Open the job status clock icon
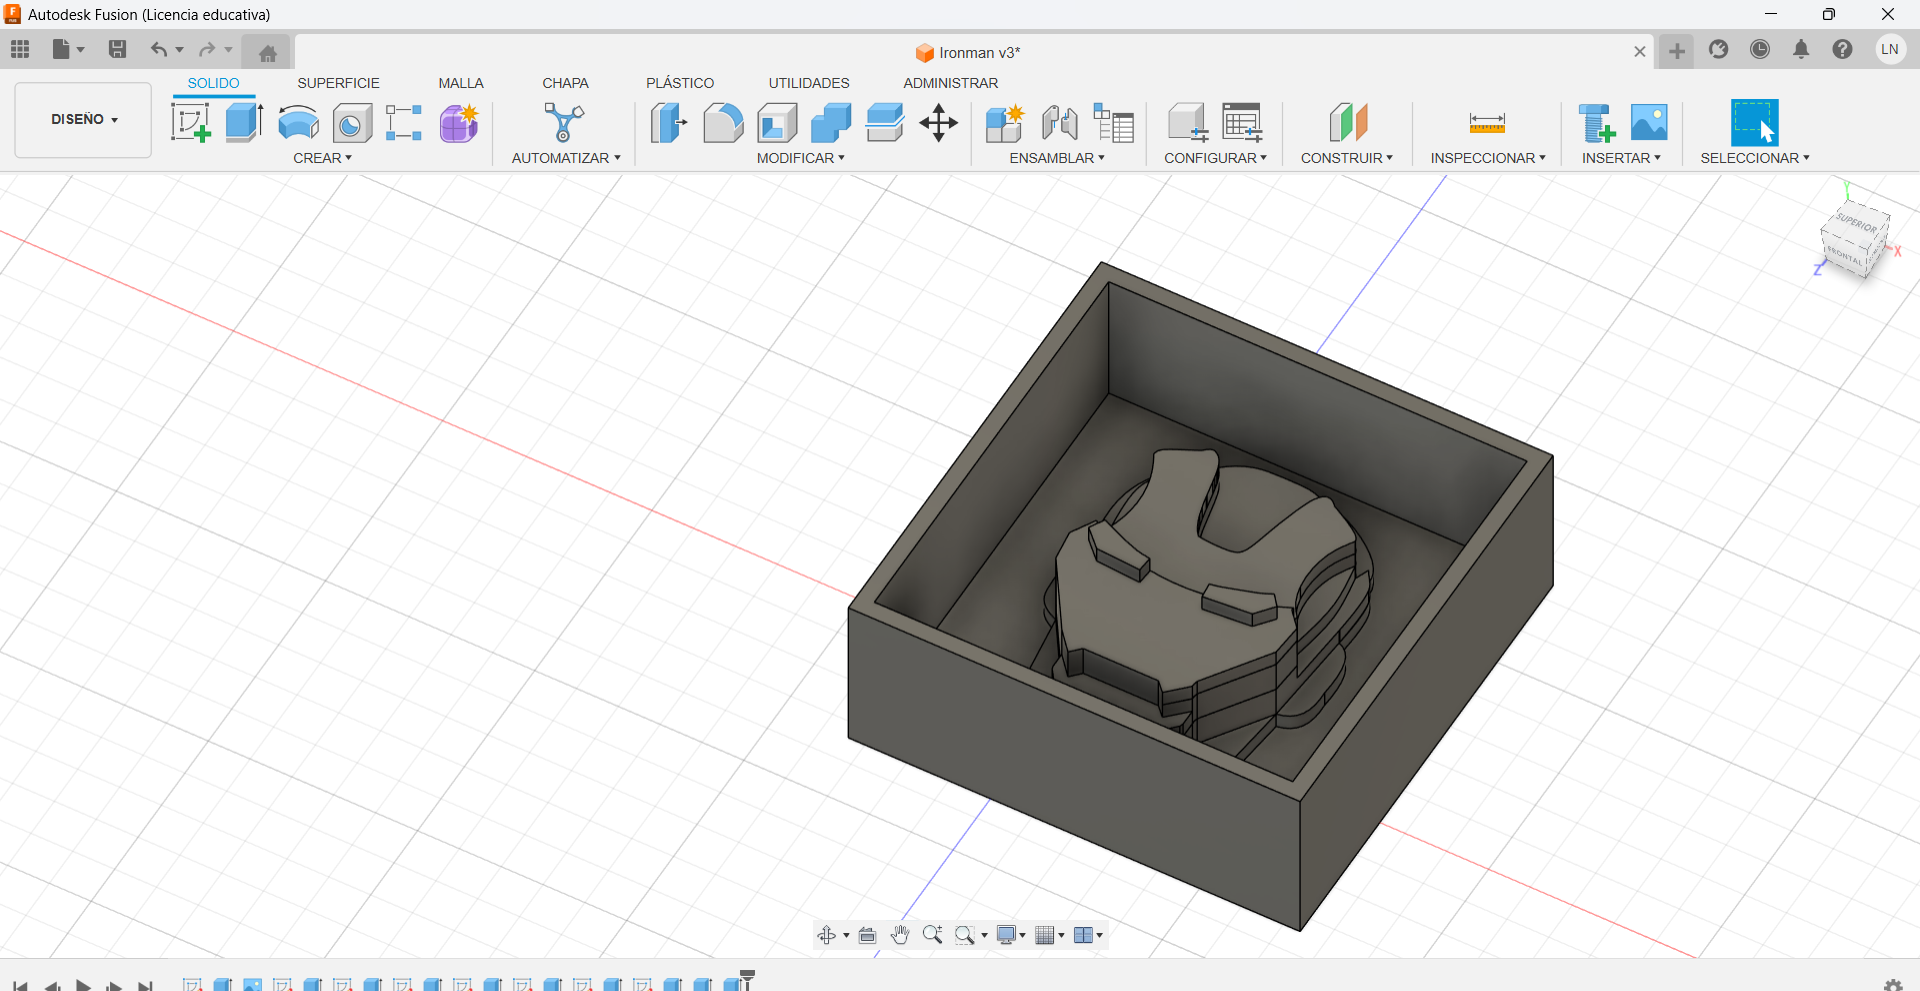The image size is (1920, 991). (1760, 49)
